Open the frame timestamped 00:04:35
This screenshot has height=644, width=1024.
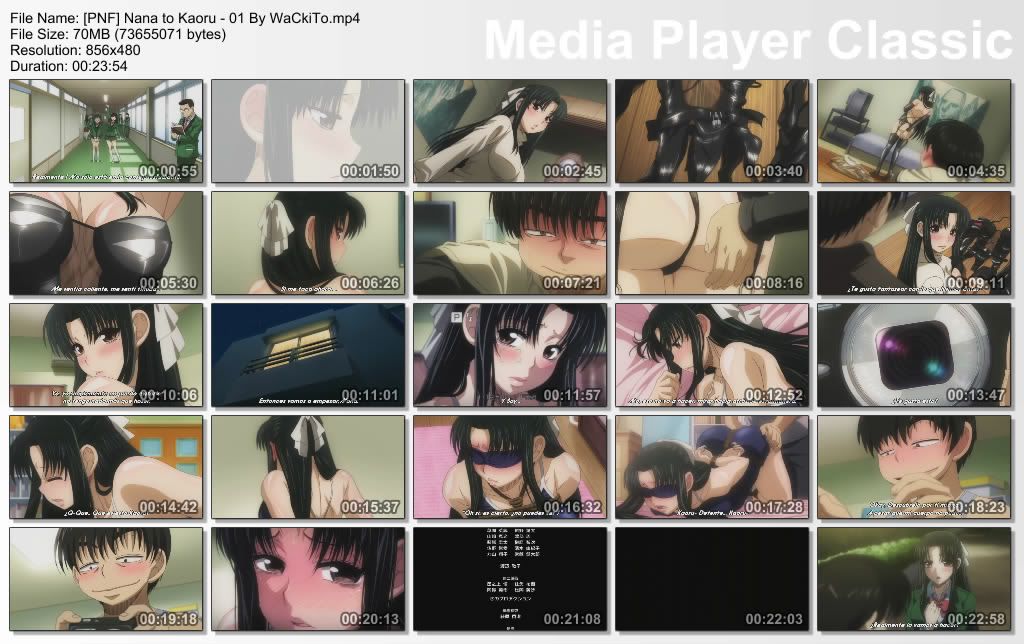click(x=914, y=131)
